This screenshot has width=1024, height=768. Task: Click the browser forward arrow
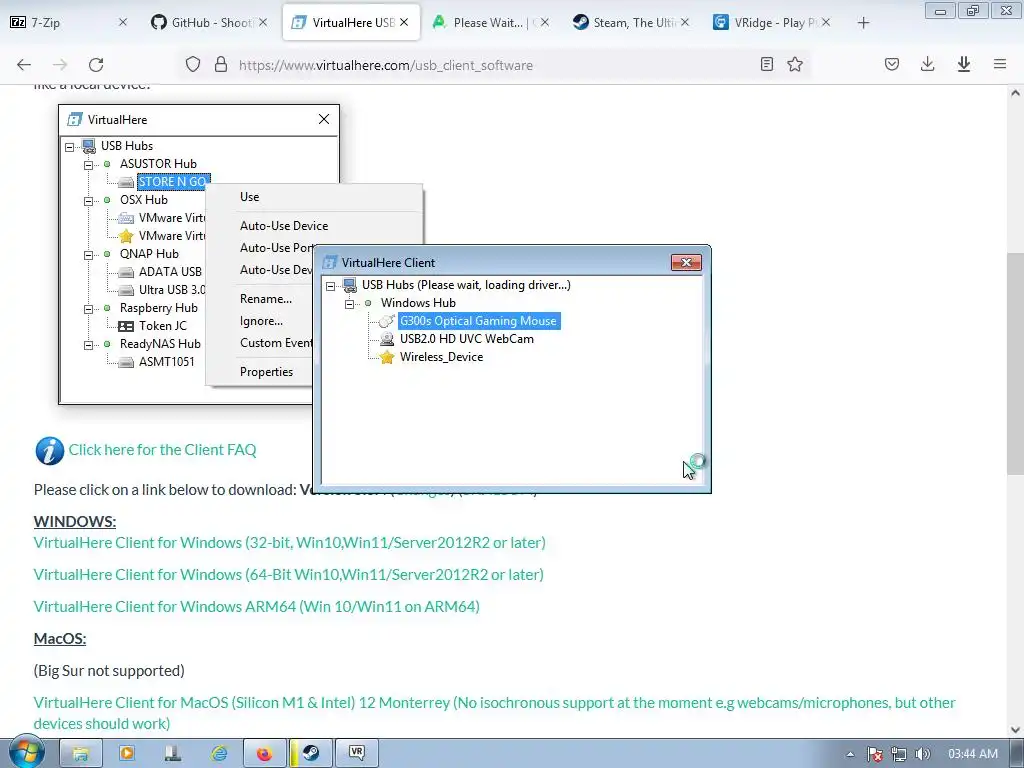60,64
